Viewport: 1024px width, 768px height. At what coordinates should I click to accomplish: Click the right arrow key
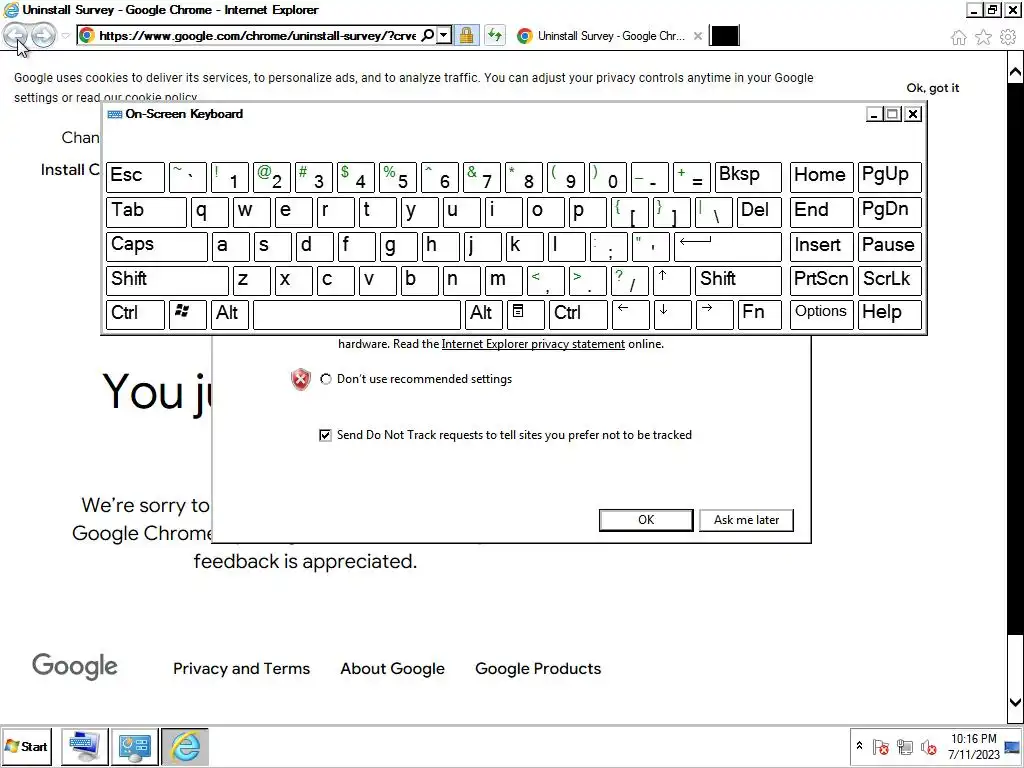[714, 314]
